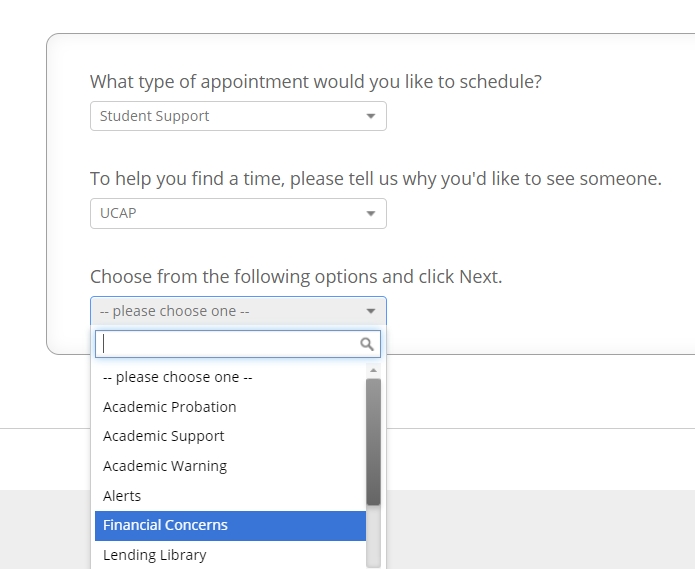Screen dimensions: 695x569
Task: Pick the Academic Warning option
Action: click(x=165, y=466)
